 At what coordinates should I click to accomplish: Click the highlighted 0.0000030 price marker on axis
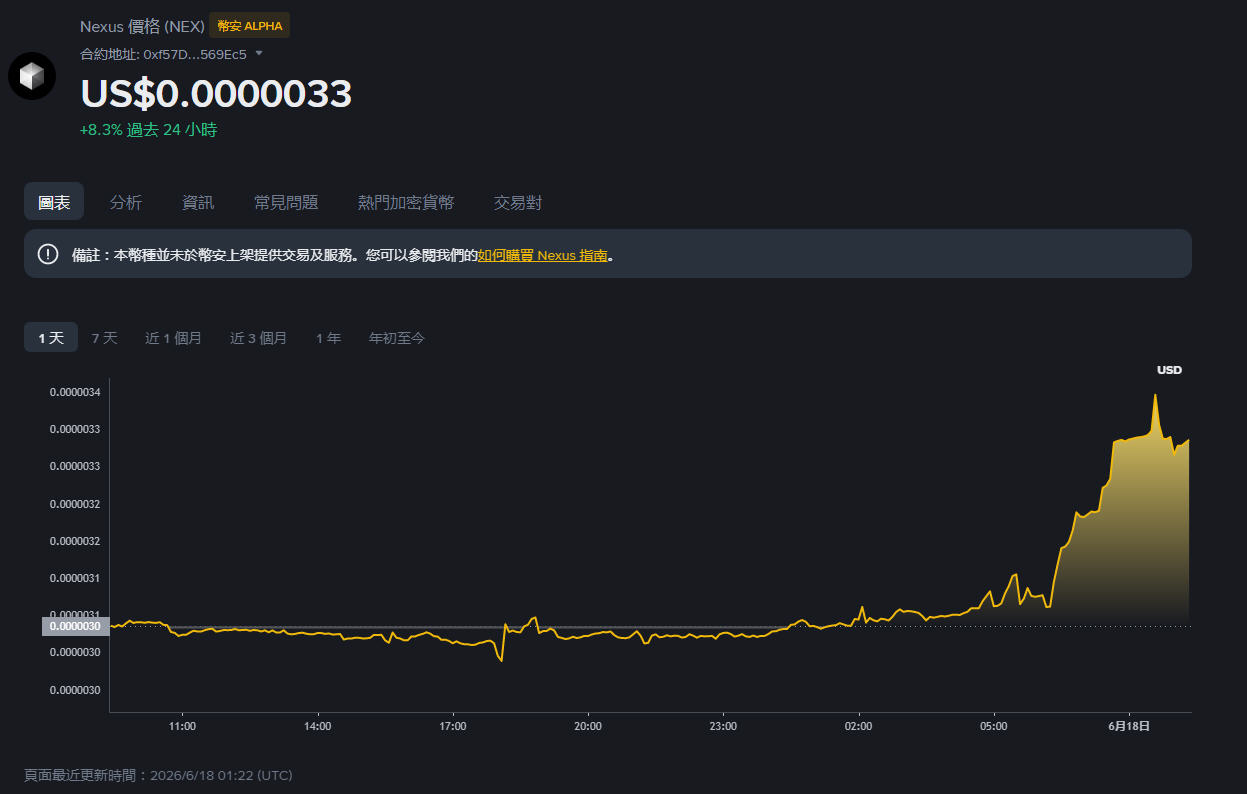pos(75,626)
